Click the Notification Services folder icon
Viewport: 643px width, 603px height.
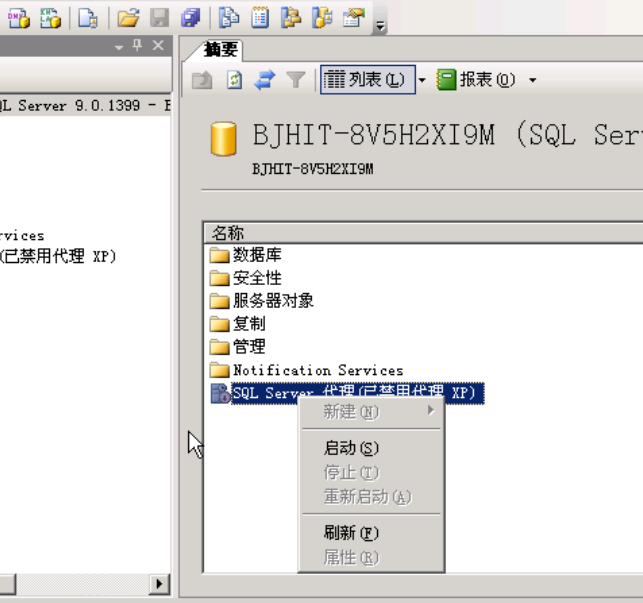click(219, 370)
